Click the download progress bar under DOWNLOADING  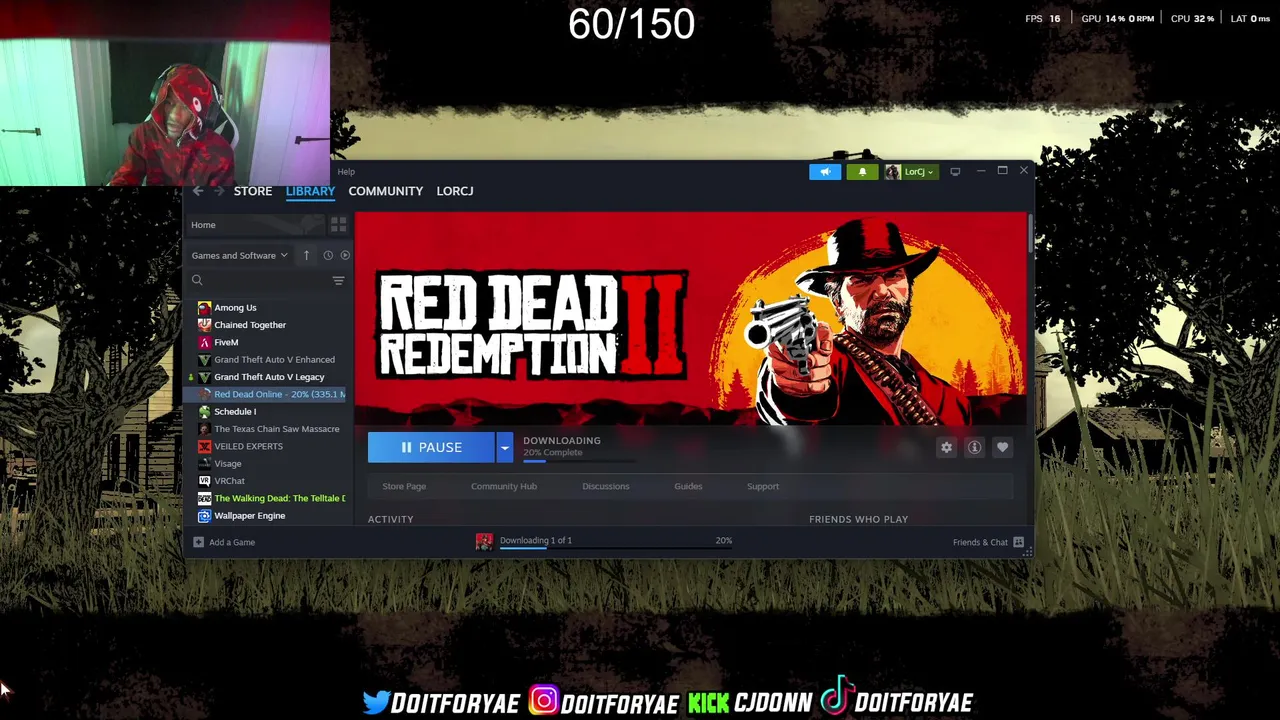(x=578, y=461)
